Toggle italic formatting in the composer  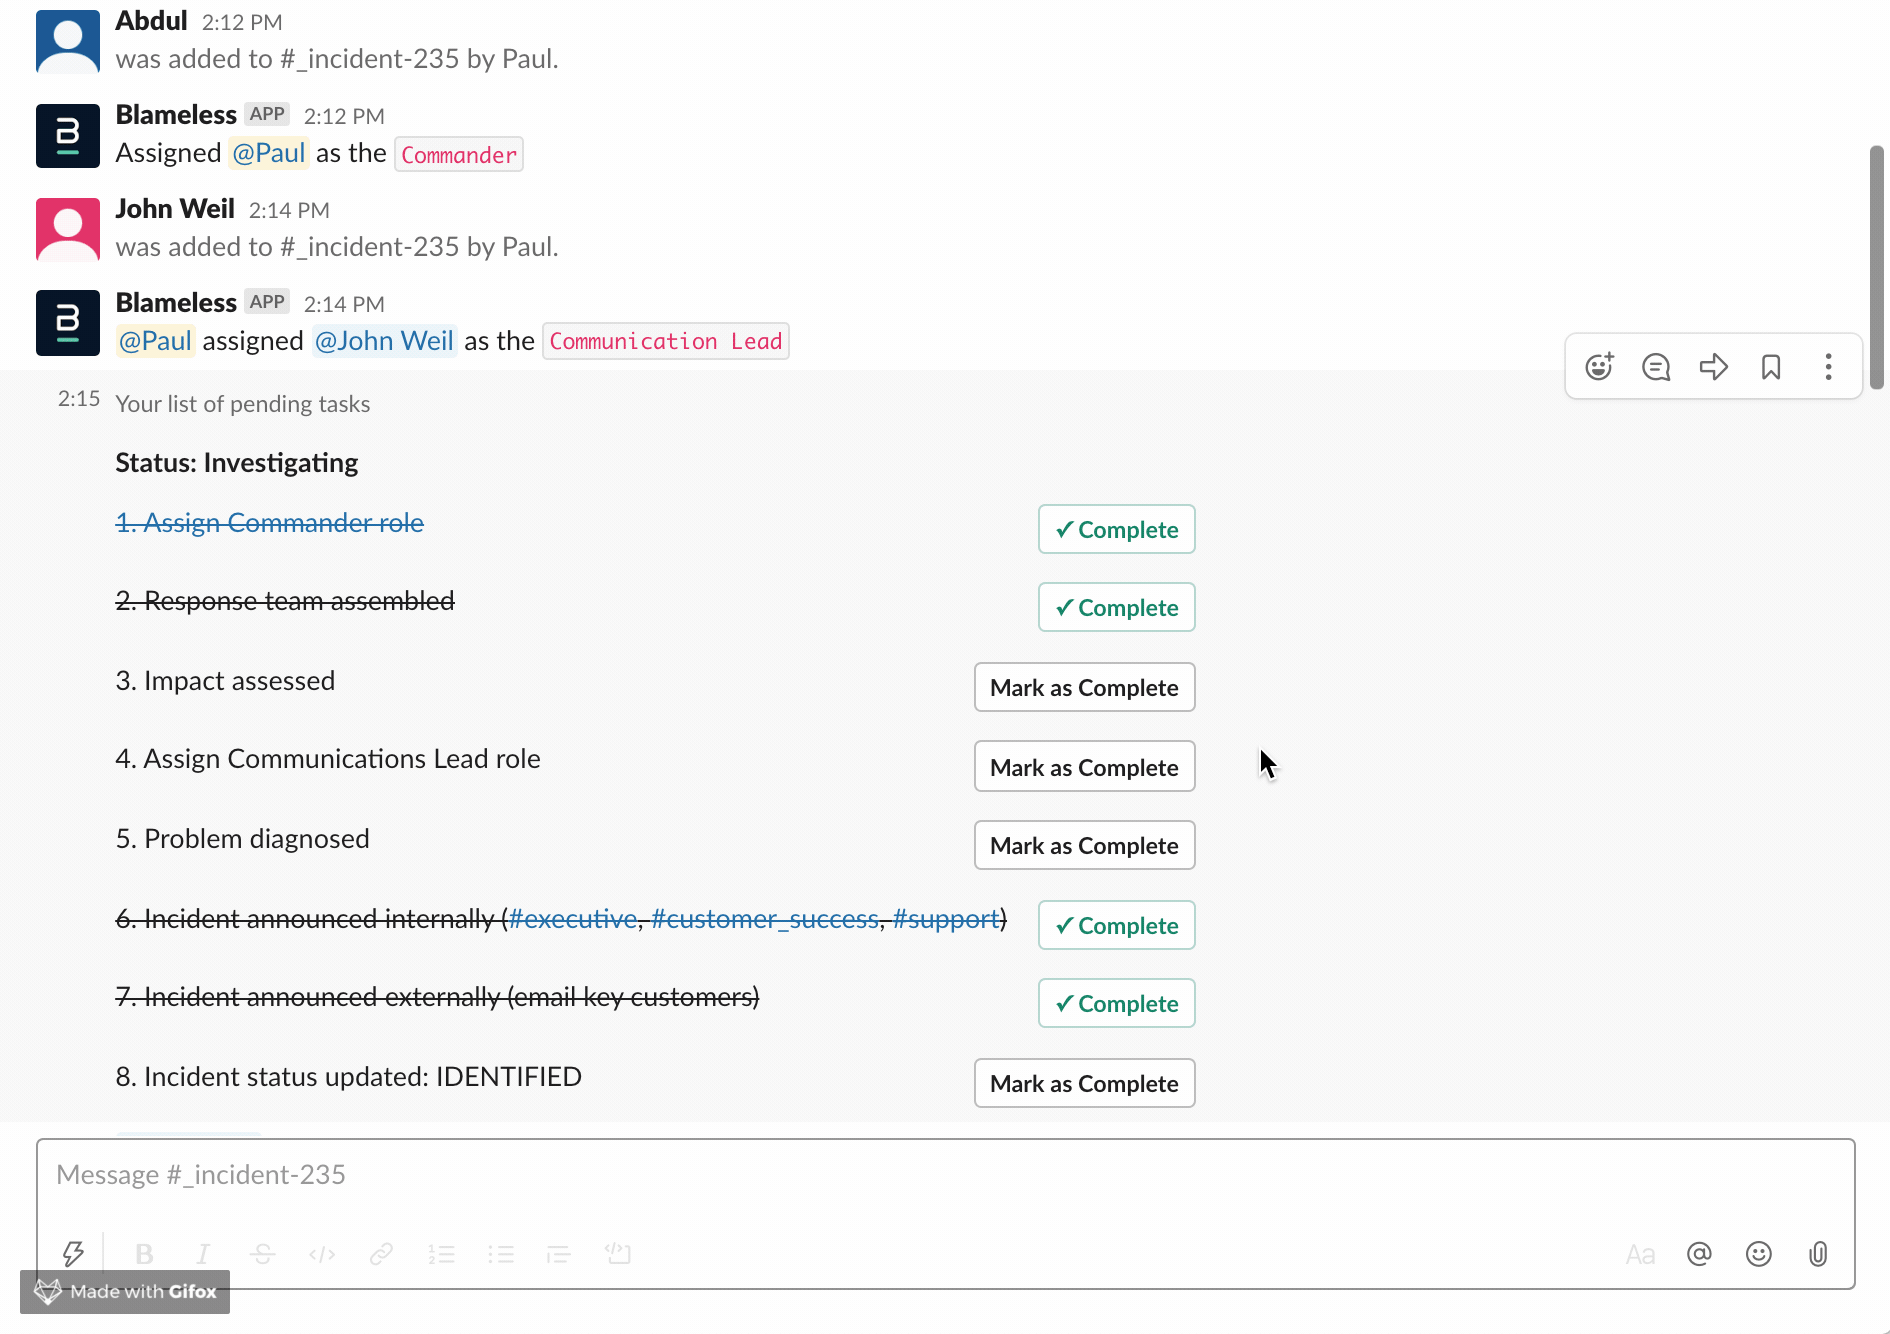coord(203,1254)
